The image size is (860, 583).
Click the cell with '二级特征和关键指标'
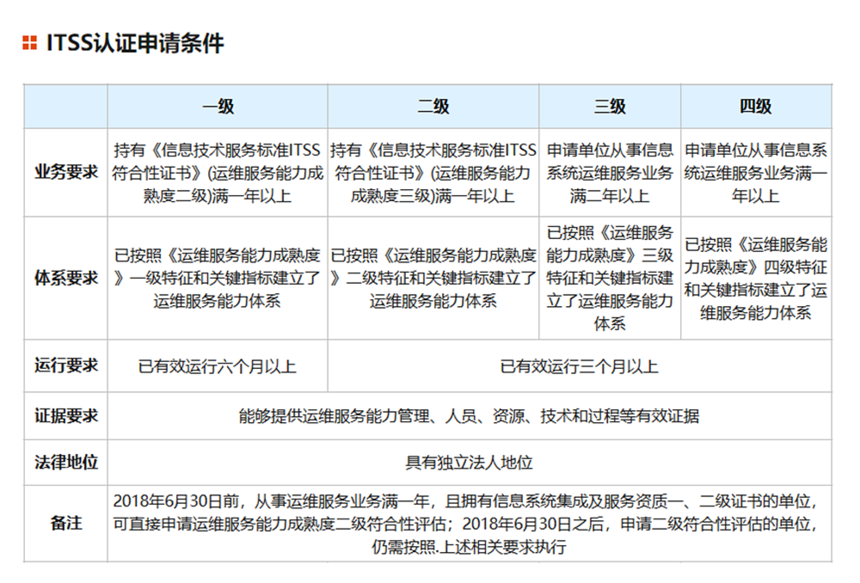[x=433, y=278]
